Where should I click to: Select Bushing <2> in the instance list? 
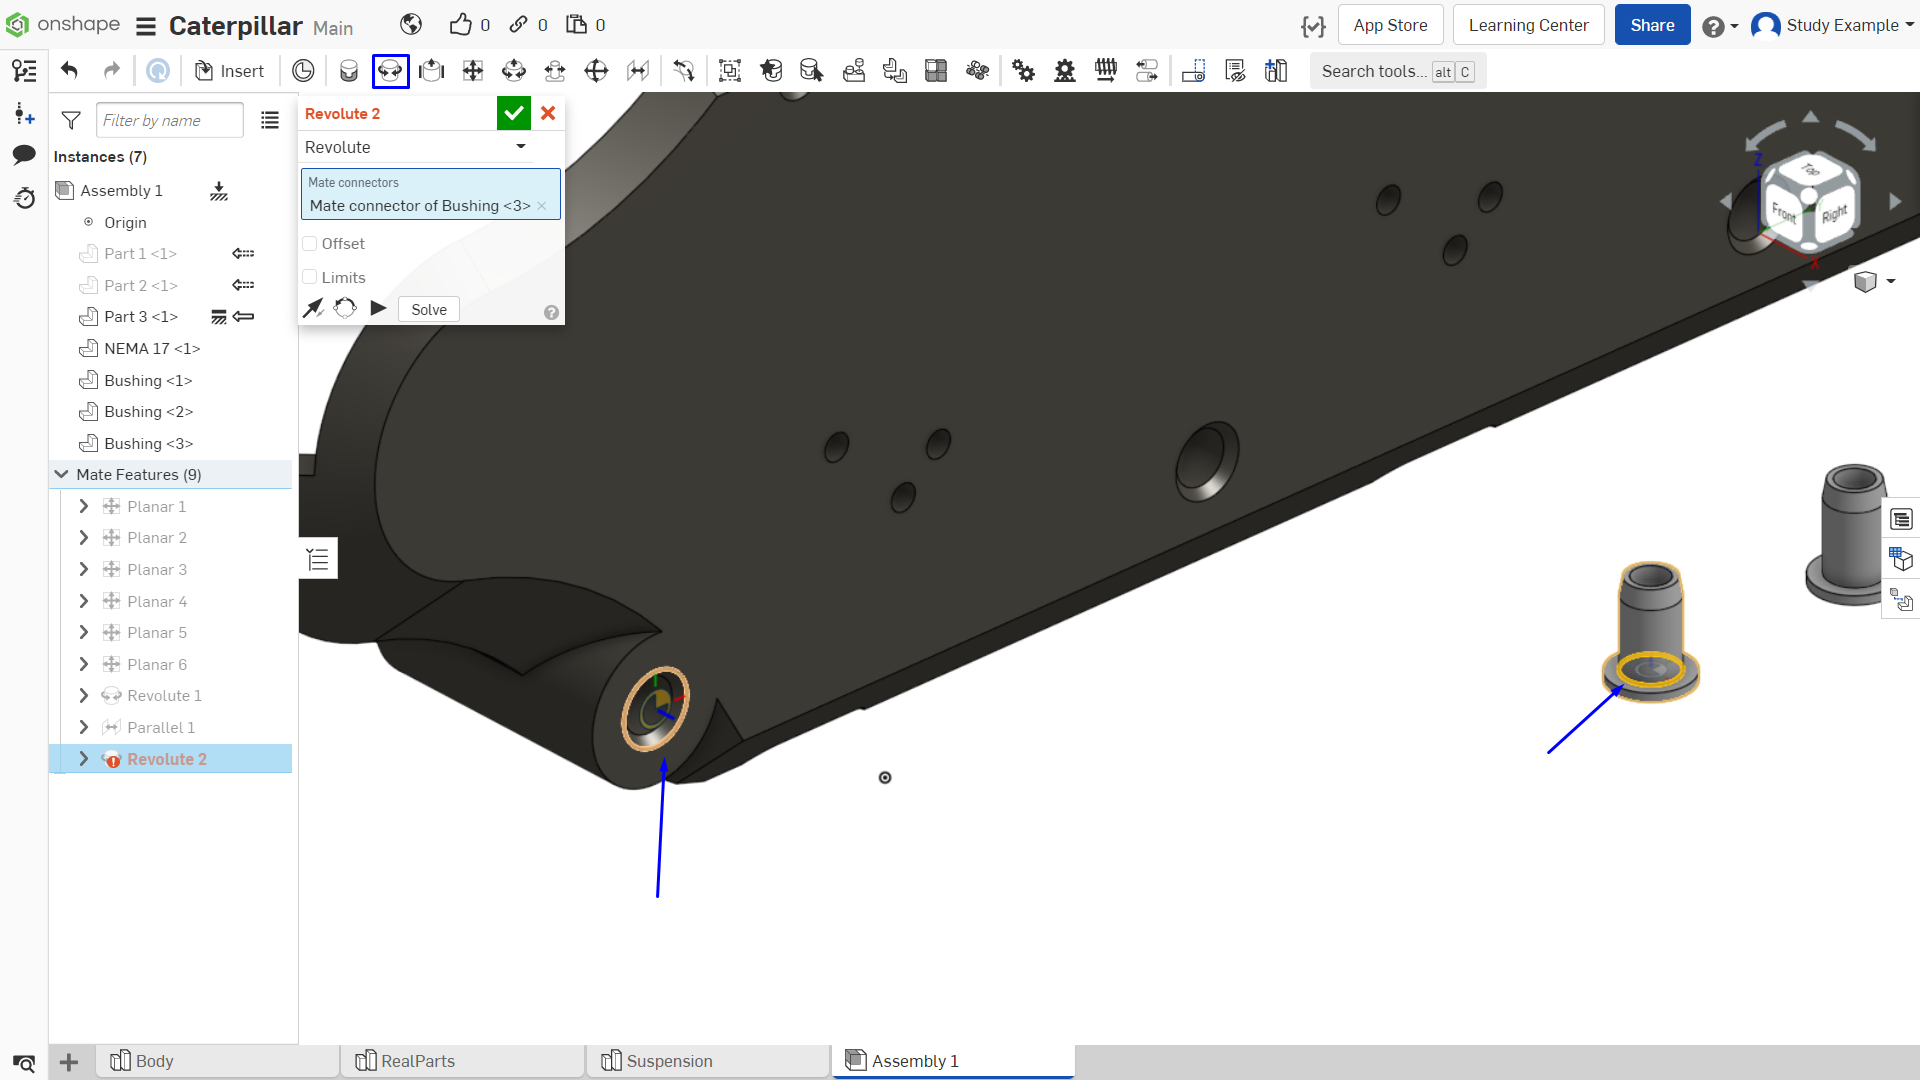[149, 411]
